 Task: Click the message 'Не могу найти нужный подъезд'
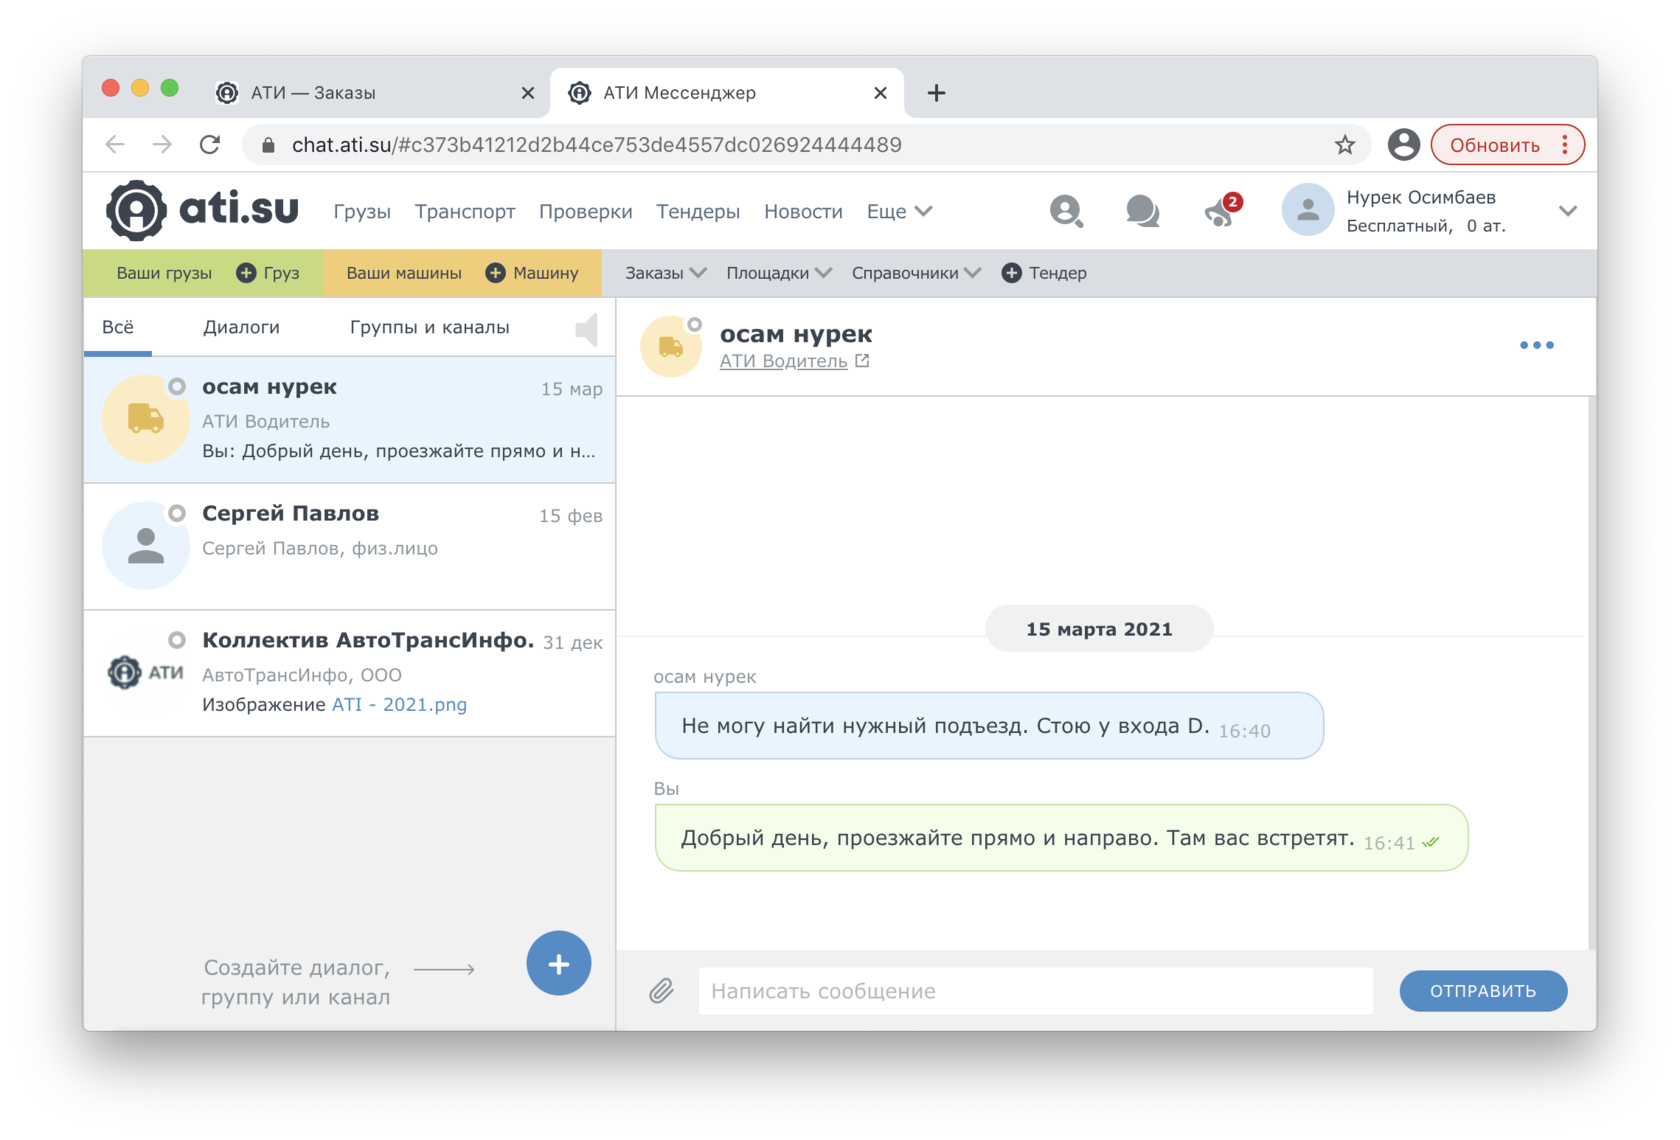tap(988, 726)
